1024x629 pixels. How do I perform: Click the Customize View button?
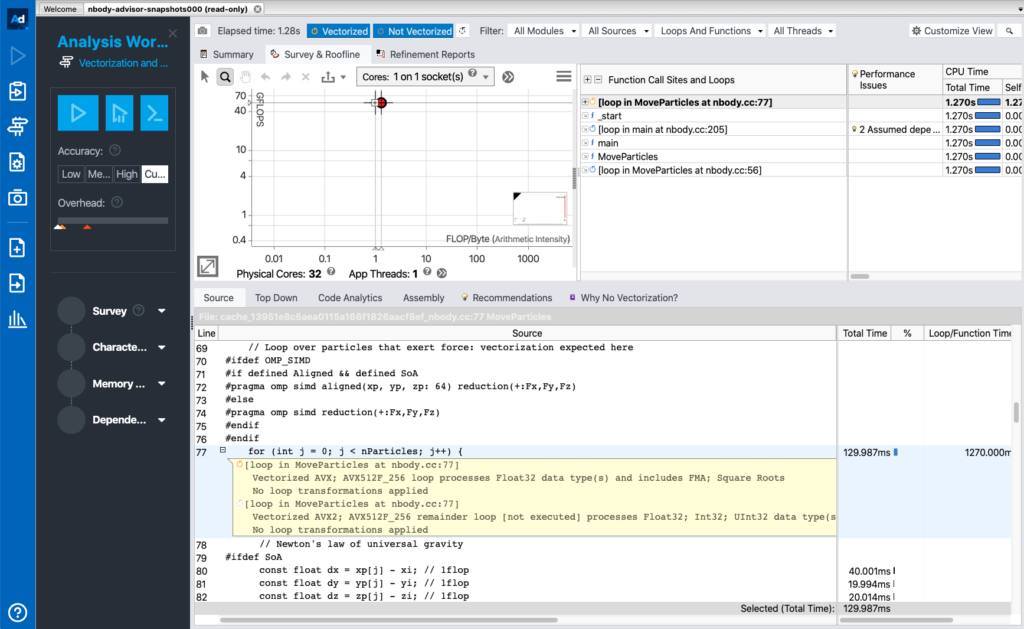(953, 31)
